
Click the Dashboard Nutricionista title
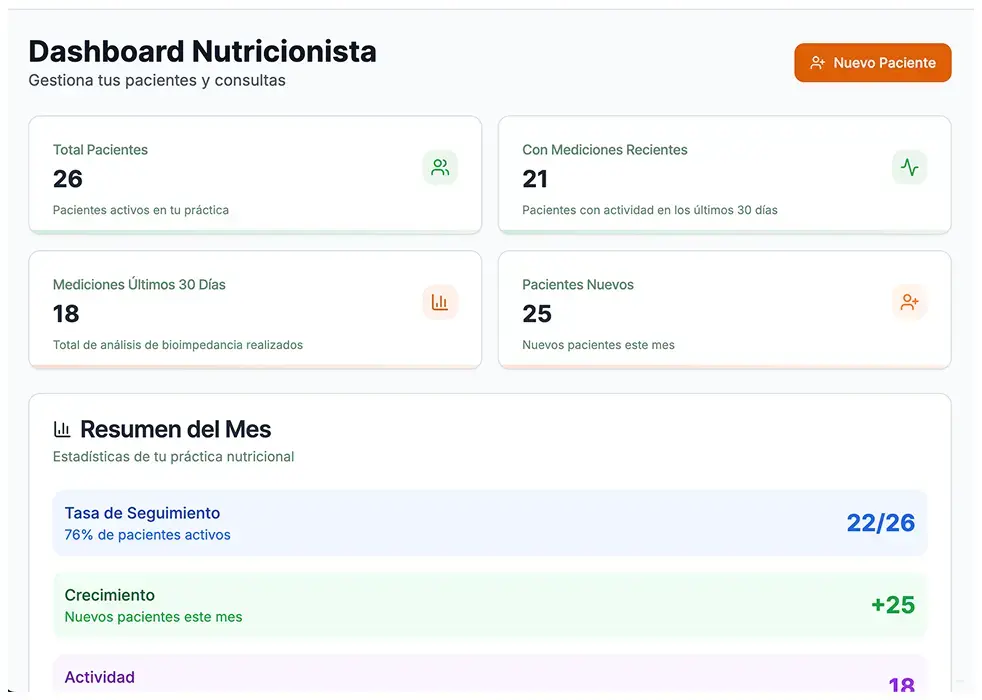coord(201,51)
